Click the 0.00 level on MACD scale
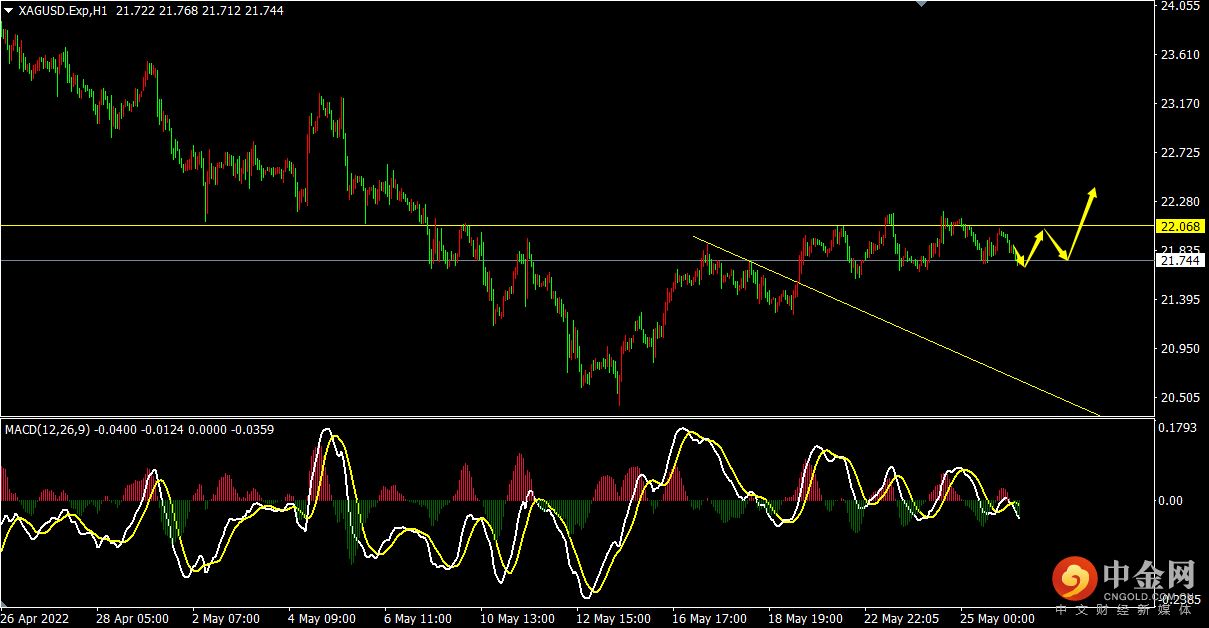The height and width of the screenshot is (628, 1209). click(1170, 501)
